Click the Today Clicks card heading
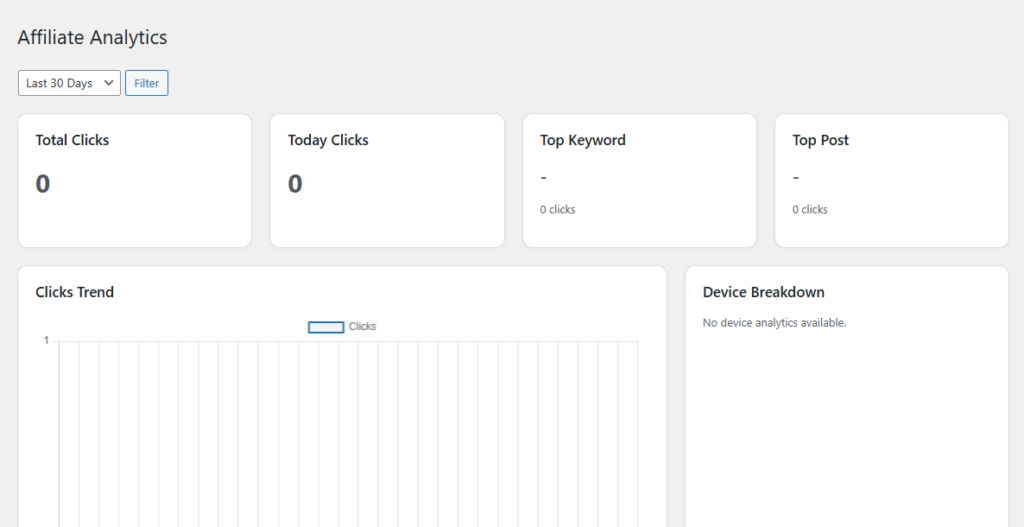This screenshot has height=527, width=1024. (x=328, y=140)
